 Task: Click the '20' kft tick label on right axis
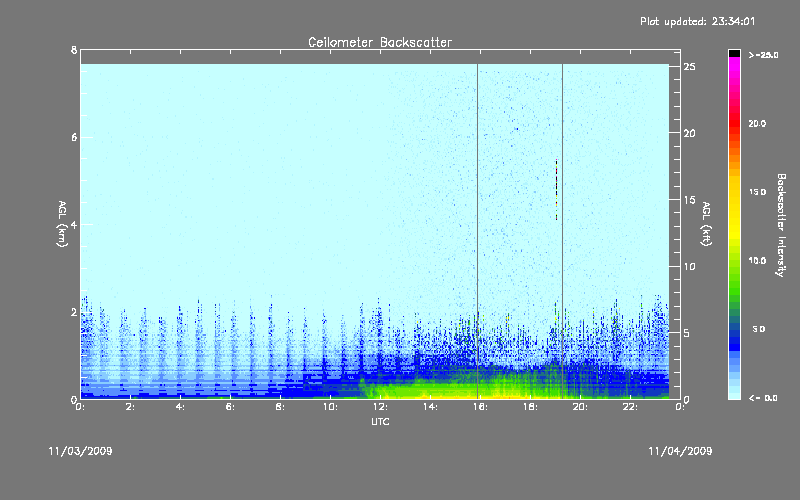point(689,133)
